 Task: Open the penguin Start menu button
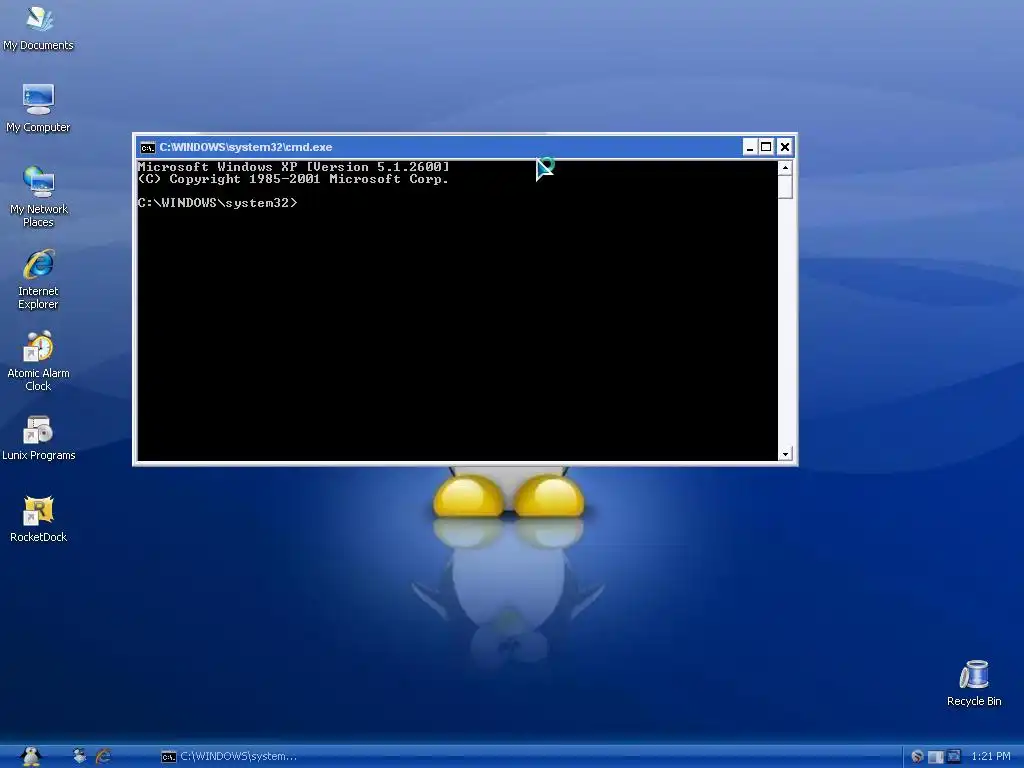(31, 756)
